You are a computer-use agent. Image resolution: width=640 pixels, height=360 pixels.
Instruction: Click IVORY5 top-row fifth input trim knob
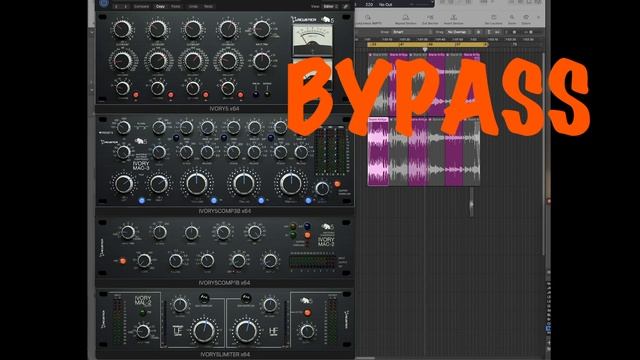(x=261, y=29)
